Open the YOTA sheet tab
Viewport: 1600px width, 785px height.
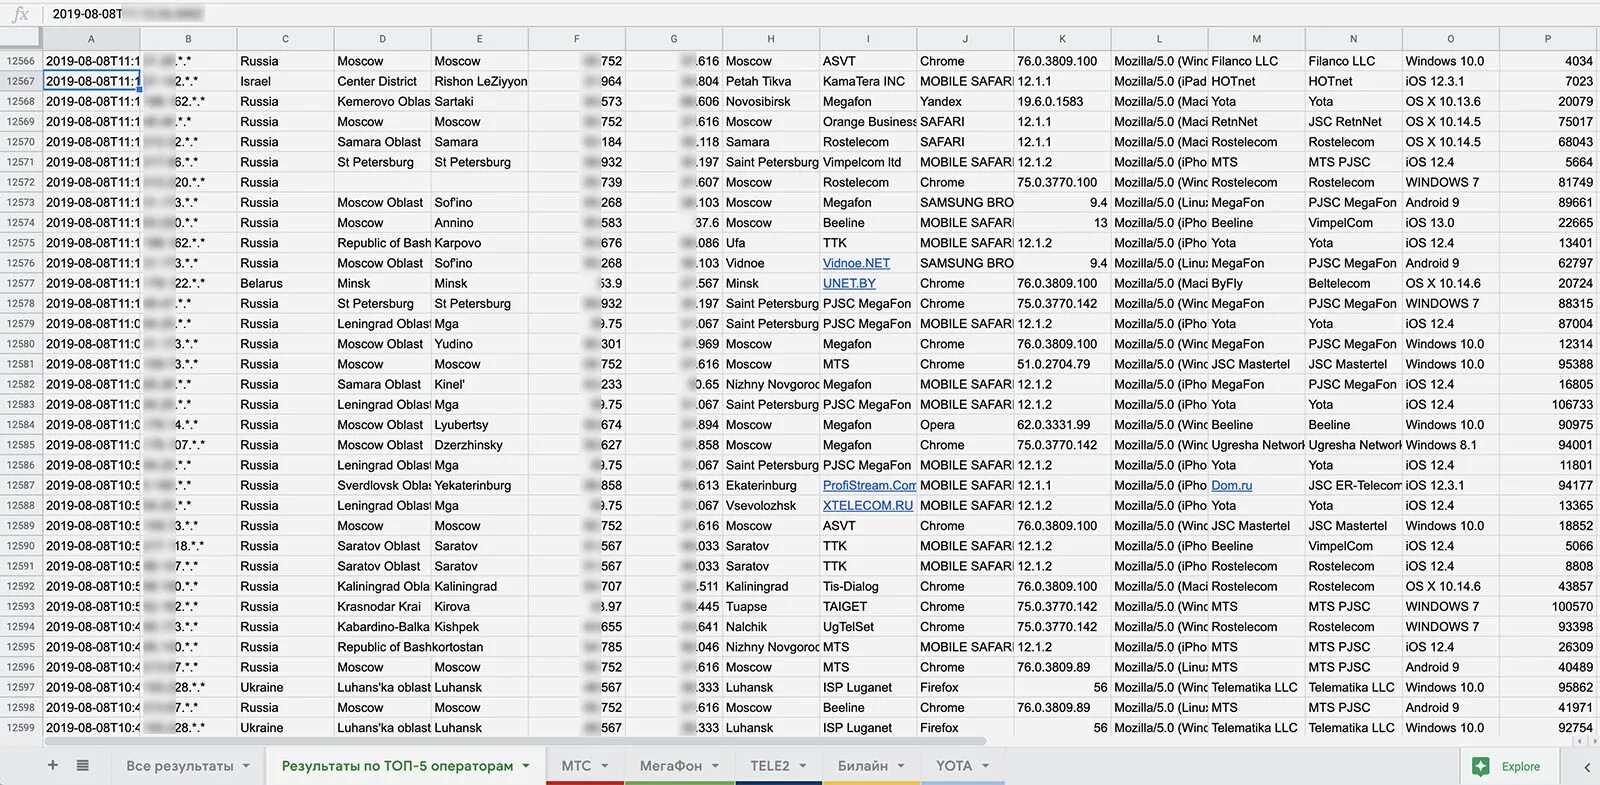coord(954,766)
